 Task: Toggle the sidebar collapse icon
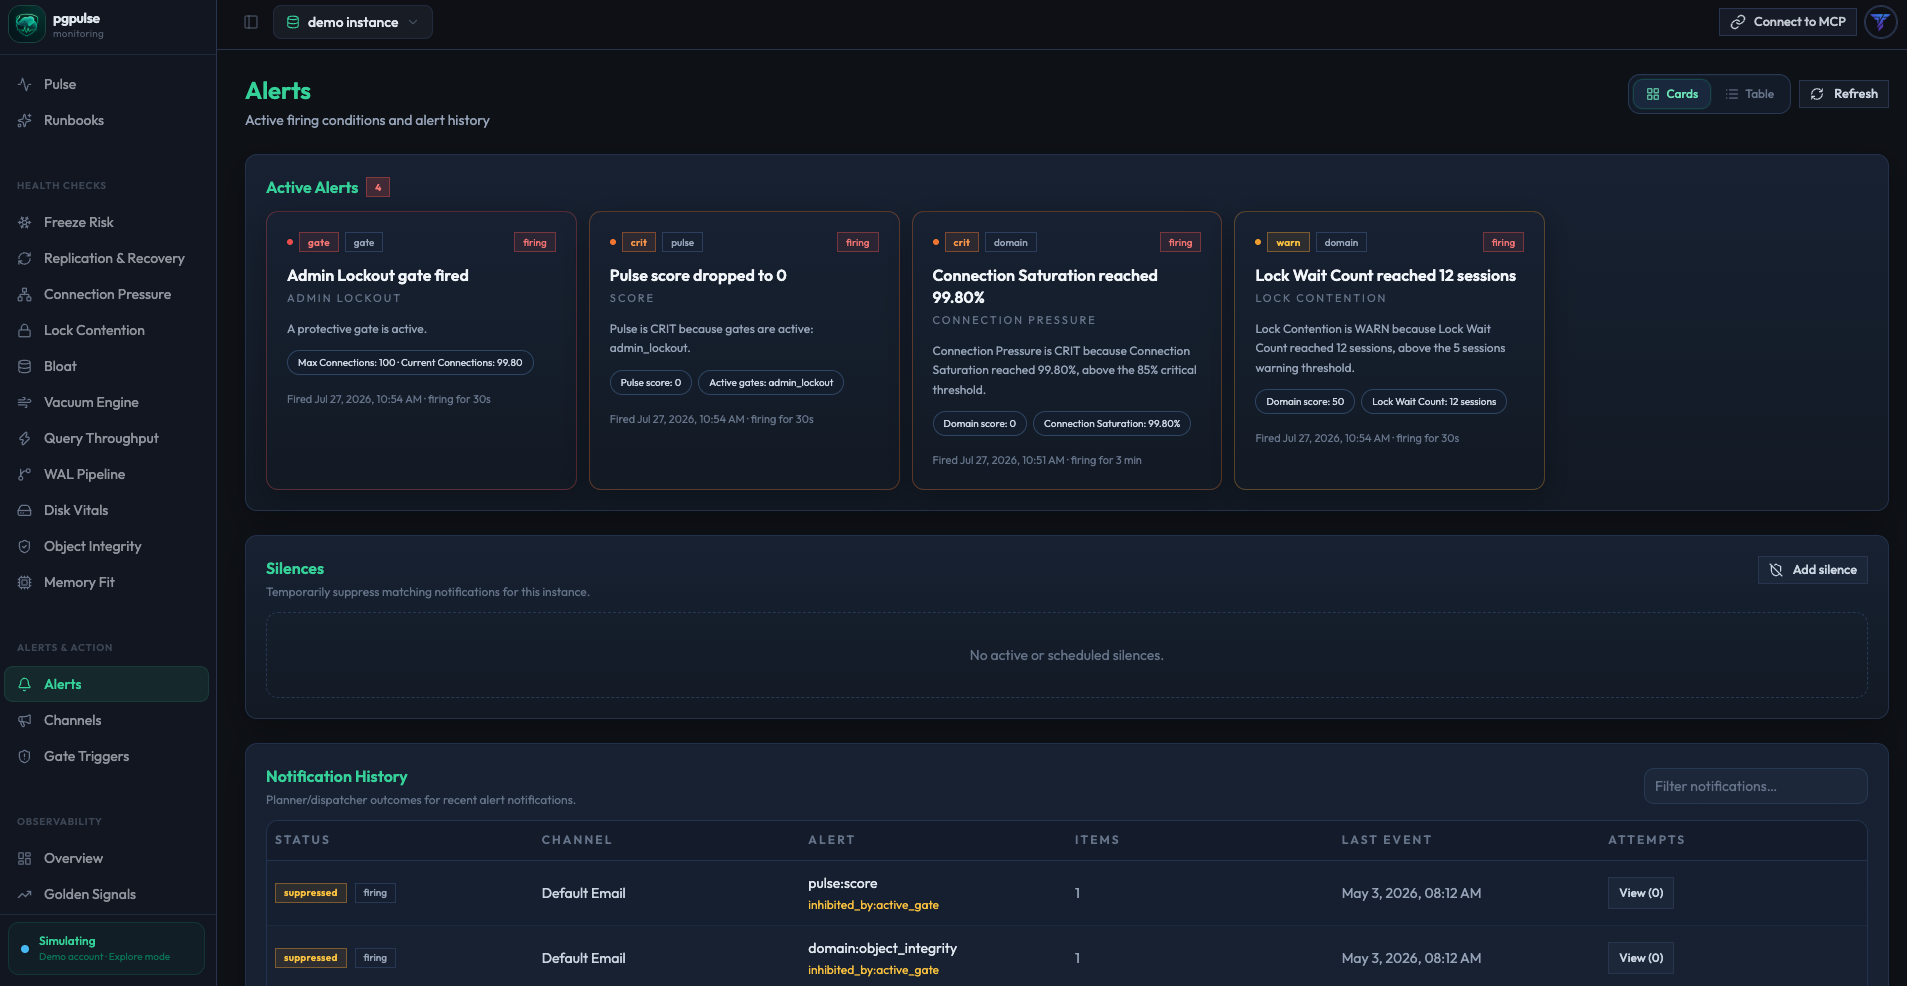(x=251, y=22)
